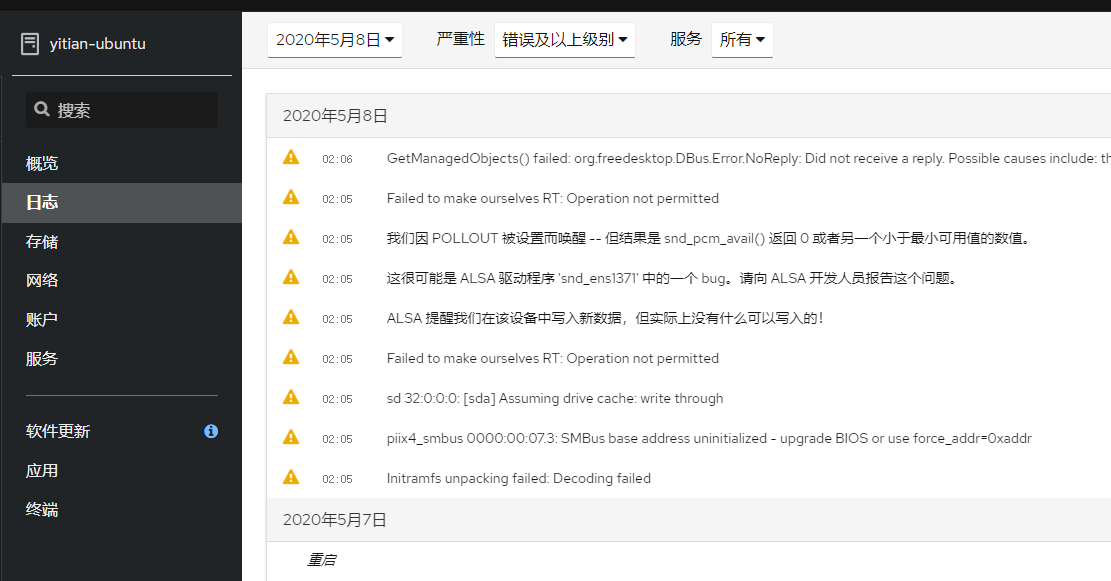Click the blue info icon beside 软件更新
The height and width of the screenshot is (581, 1111).
[211, 431]
